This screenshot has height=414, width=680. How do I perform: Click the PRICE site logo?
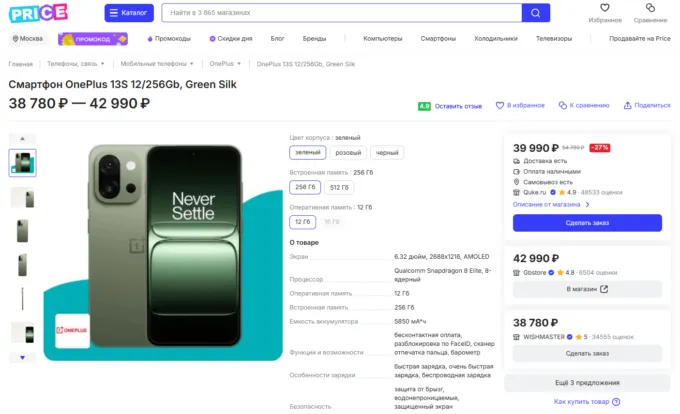[38, 13]
